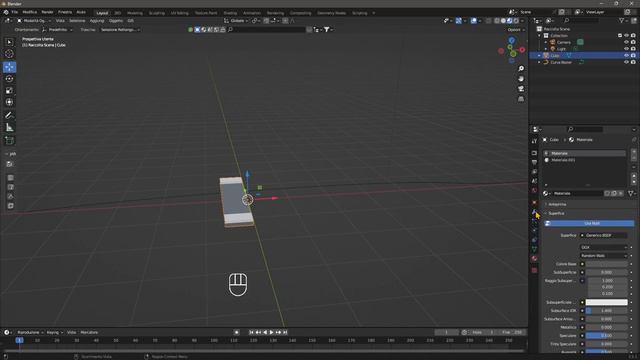Image resolution: width=640 pixels, height=360 pixels.
Task: Select the Add Cube tool
Action: (9, 140)
